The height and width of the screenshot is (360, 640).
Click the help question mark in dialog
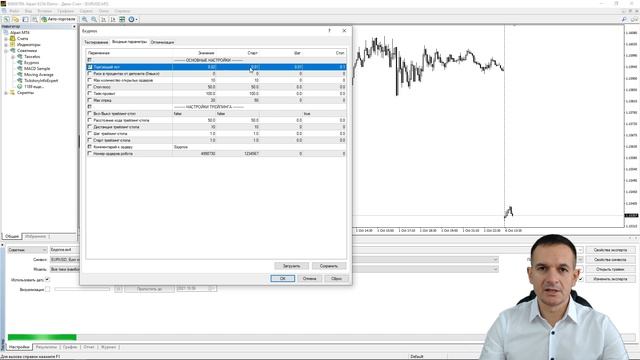(x=329, y=31)
